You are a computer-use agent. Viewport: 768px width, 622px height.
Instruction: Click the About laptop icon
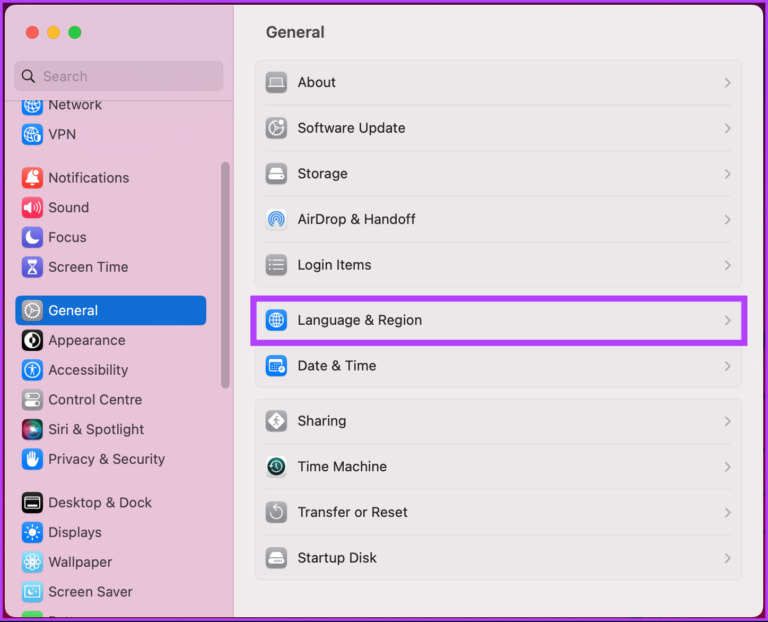(x=276, y=82)
